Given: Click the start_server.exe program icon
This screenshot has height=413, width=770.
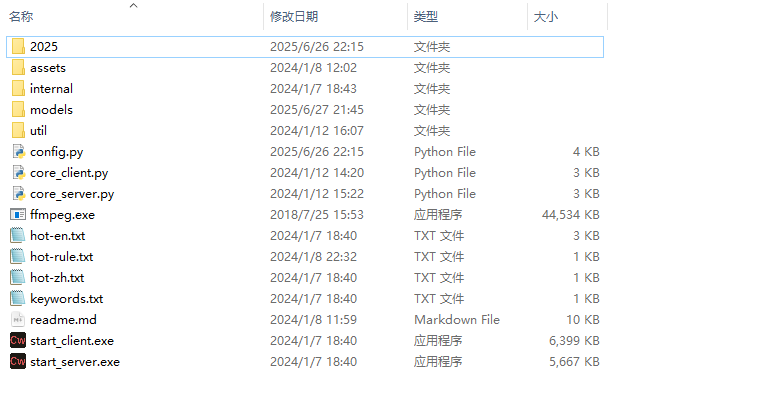Looking at the screenshot, I should [18, 361].
